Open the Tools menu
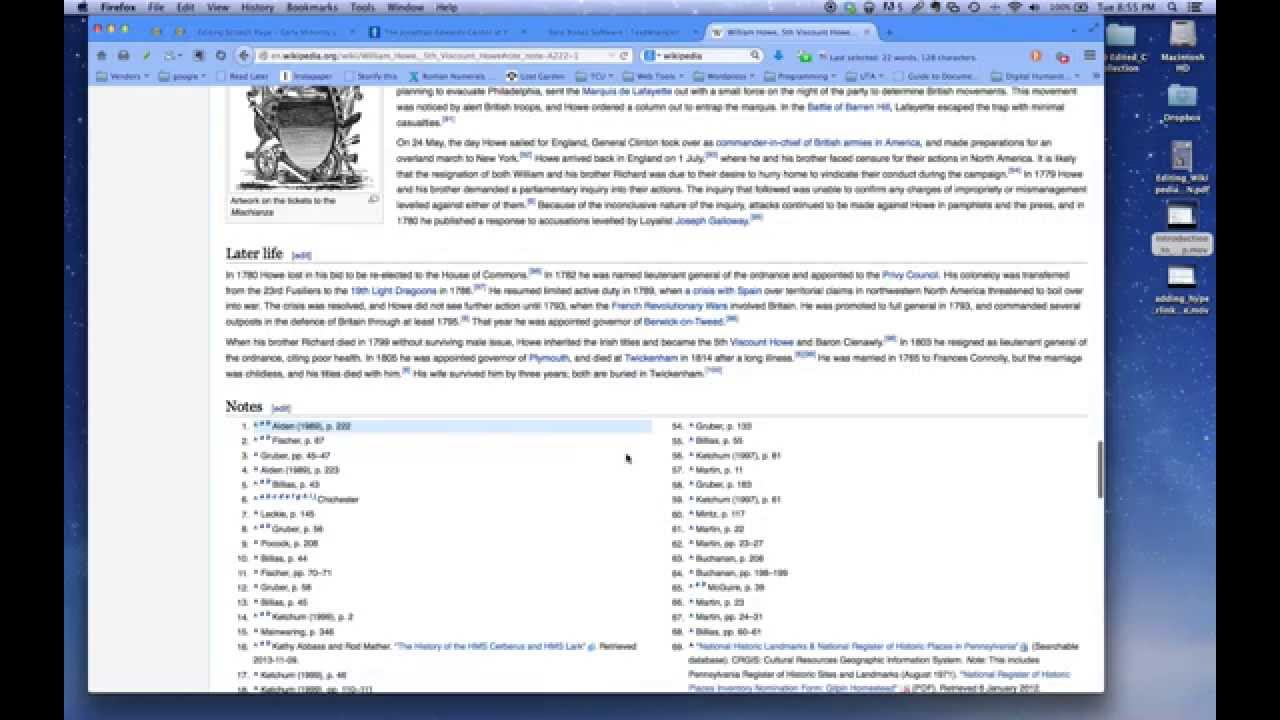The image size is (1280, 720). [x=363, y=7]
